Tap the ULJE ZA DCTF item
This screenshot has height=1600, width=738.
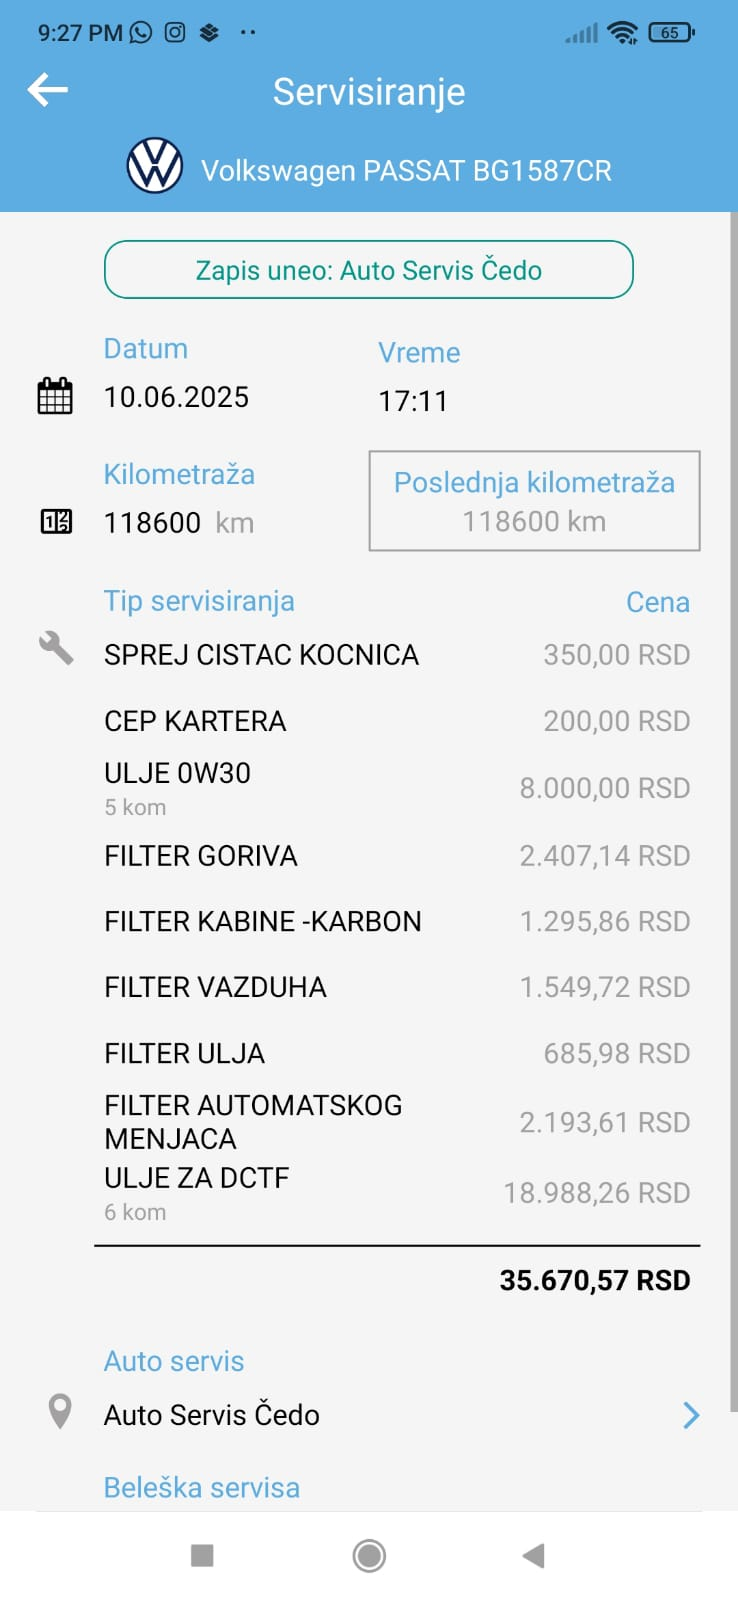point(197,1178)
